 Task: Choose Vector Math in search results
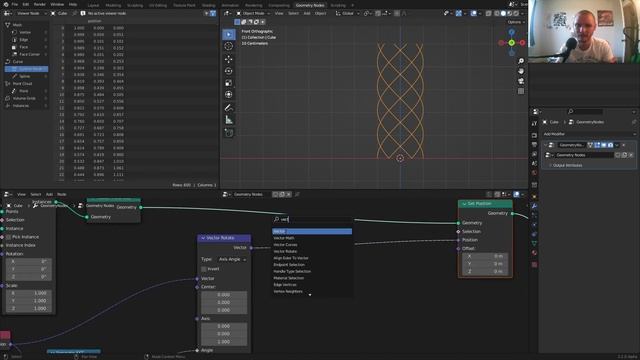(312, 238)
